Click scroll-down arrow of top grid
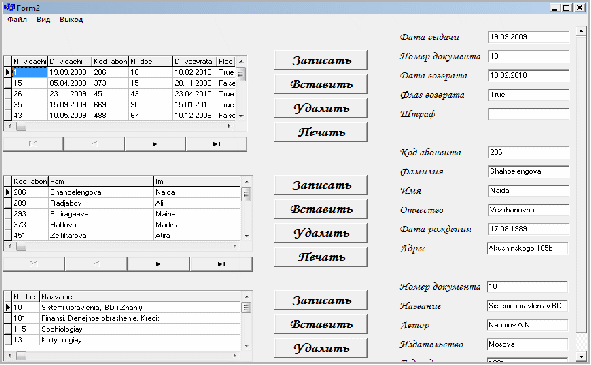The image size is (591, 365). pyautogui.click(x=241, y=116)
